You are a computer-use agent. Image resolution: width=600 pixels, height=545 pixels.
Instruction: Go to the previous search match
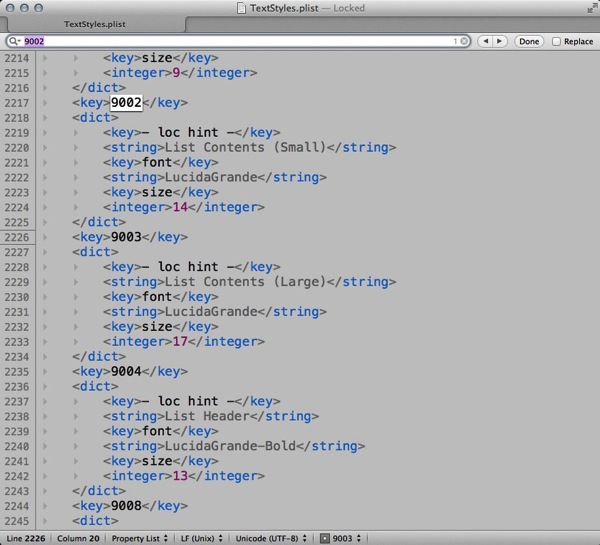point(486,41)
